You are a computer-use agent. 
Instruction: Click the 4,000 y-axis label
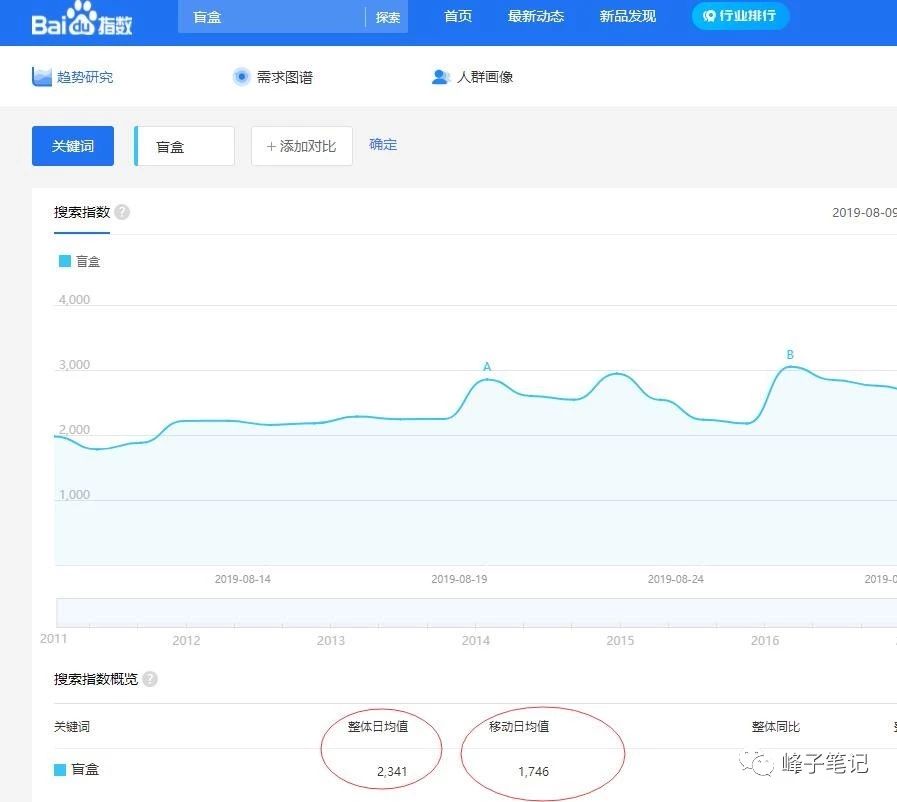click(74, 300)
